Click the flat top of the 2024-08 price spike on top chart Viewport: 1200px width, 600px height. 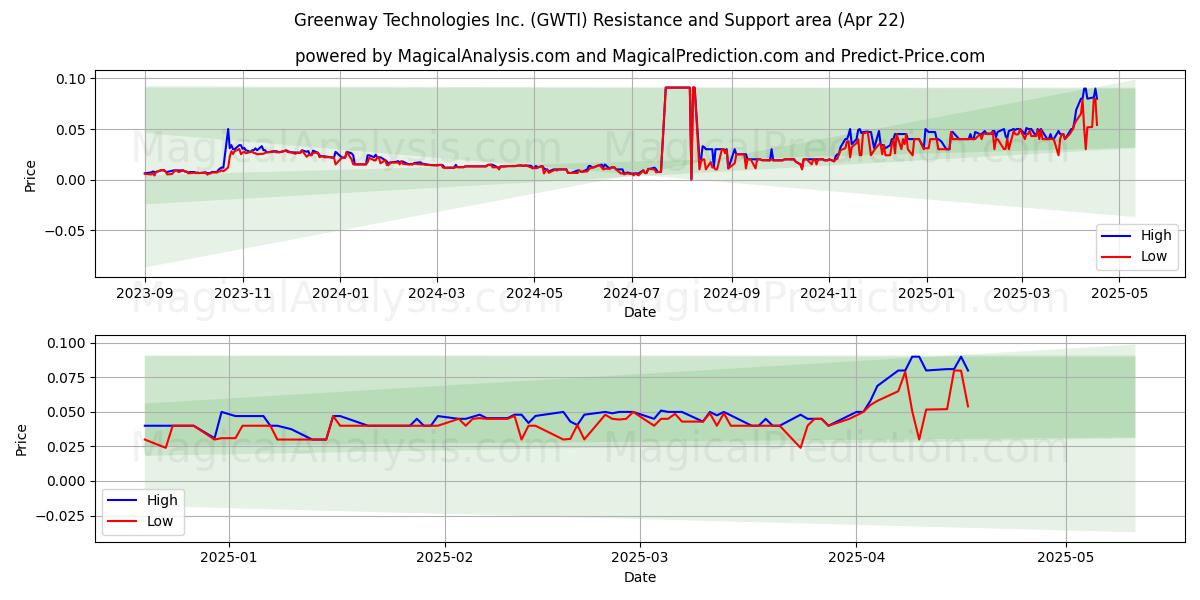point(677,88)
